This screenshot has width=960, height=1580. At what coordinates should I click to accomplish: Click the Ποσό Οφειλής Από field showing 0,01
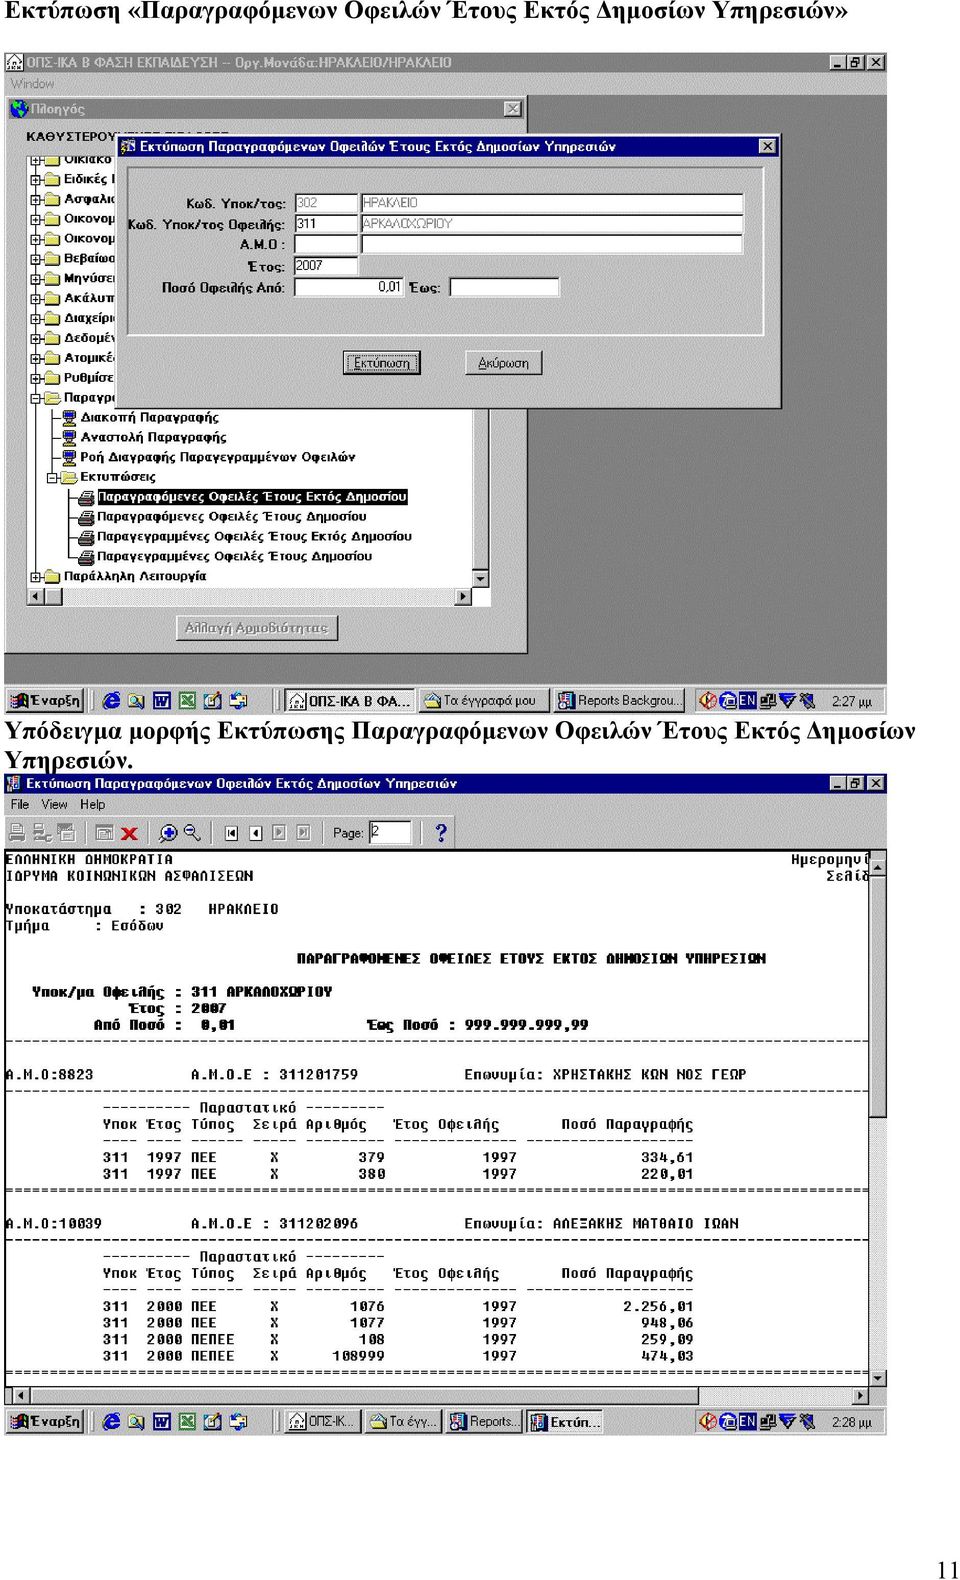click(349, 287)
